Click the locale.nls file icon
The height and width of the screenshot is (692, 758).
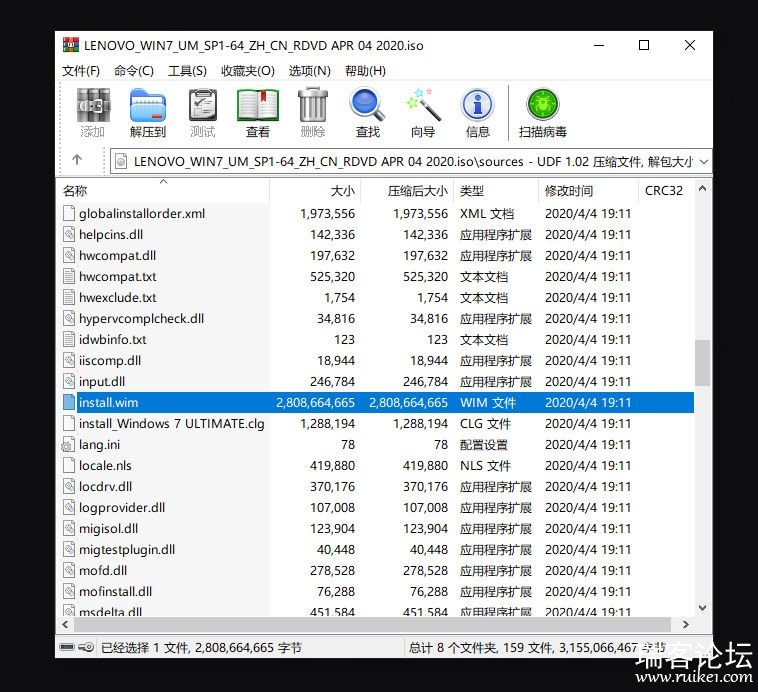[x=70, y=466]
